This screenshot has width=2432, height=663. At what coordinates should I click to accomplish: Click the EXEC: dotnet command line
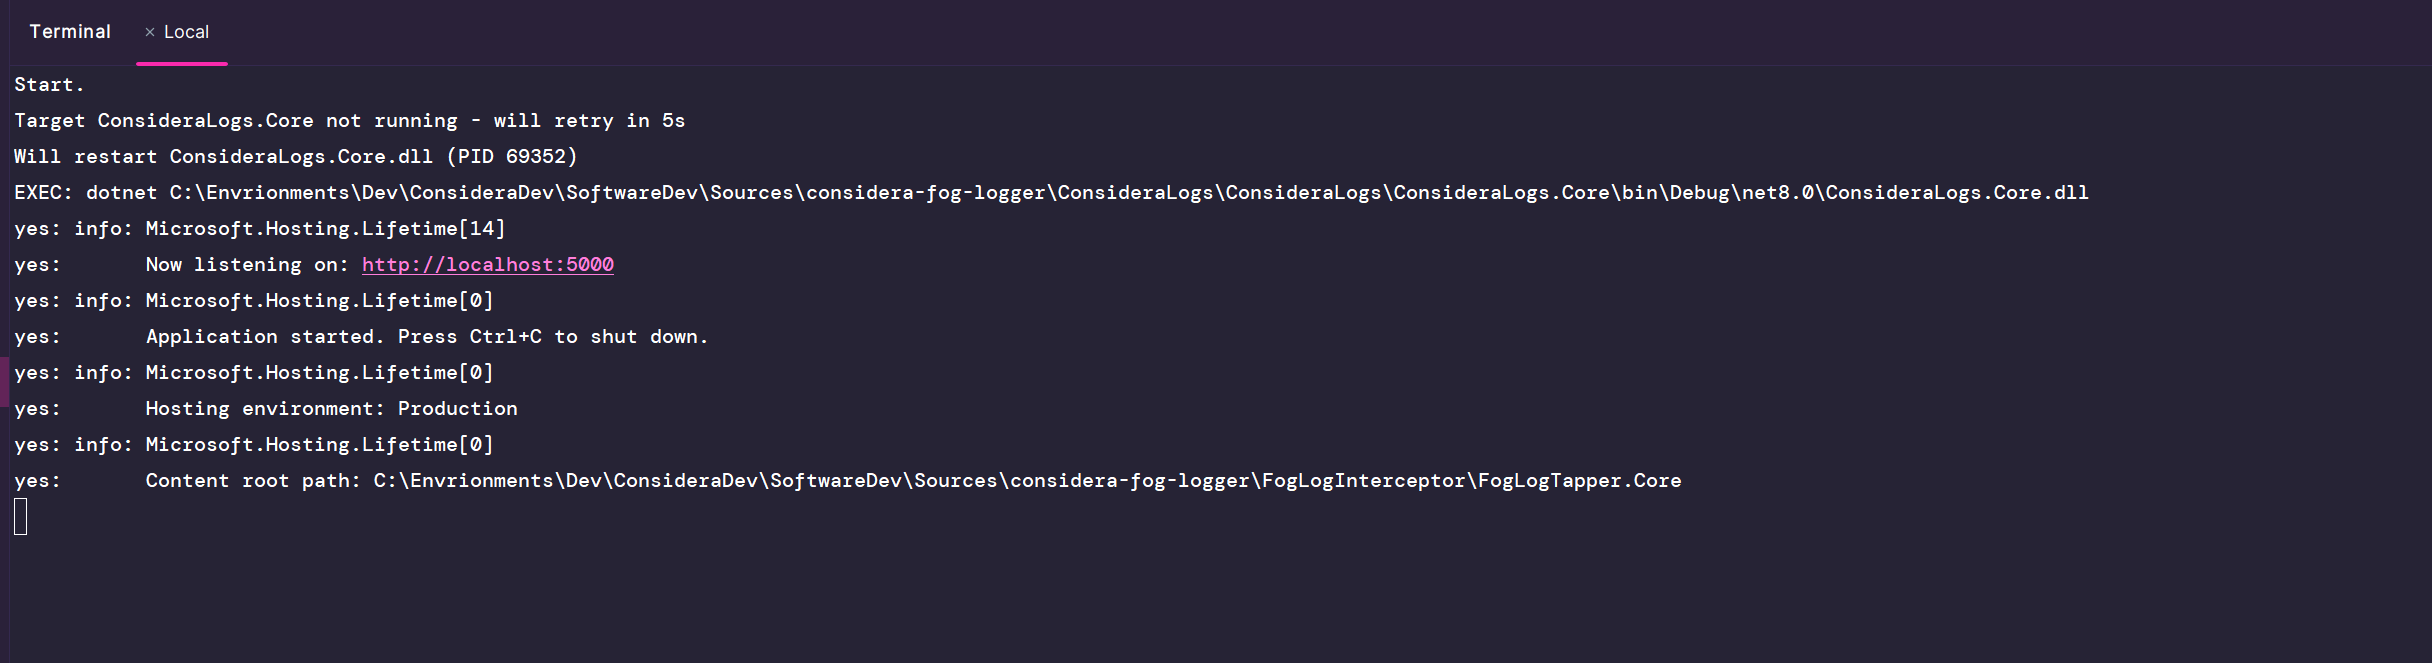coord(1051,193)
